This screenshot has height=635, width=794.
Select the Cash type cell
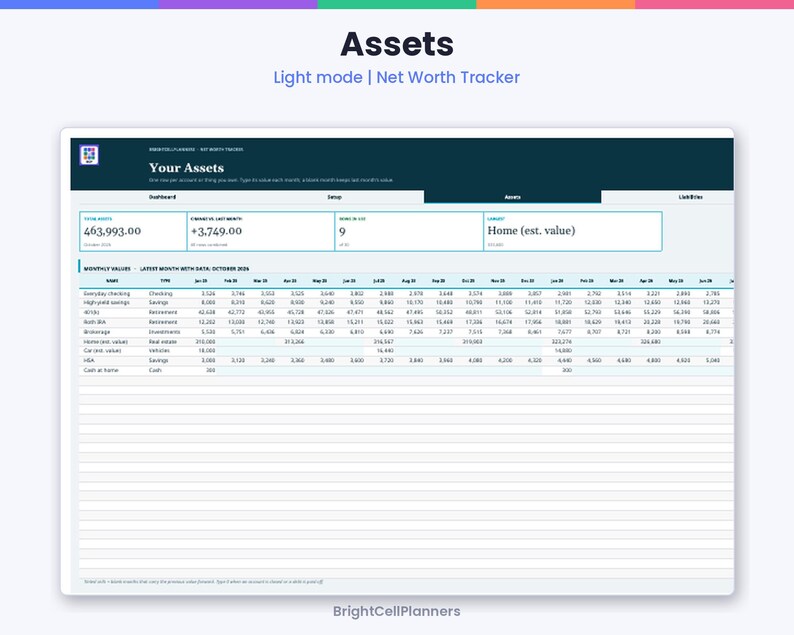(x=155, y=370)
